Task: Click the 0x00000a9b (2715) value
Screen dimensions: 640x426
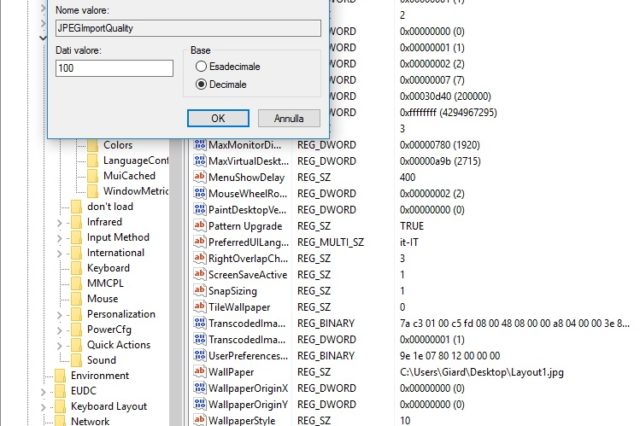Action: tap(440, 161)
